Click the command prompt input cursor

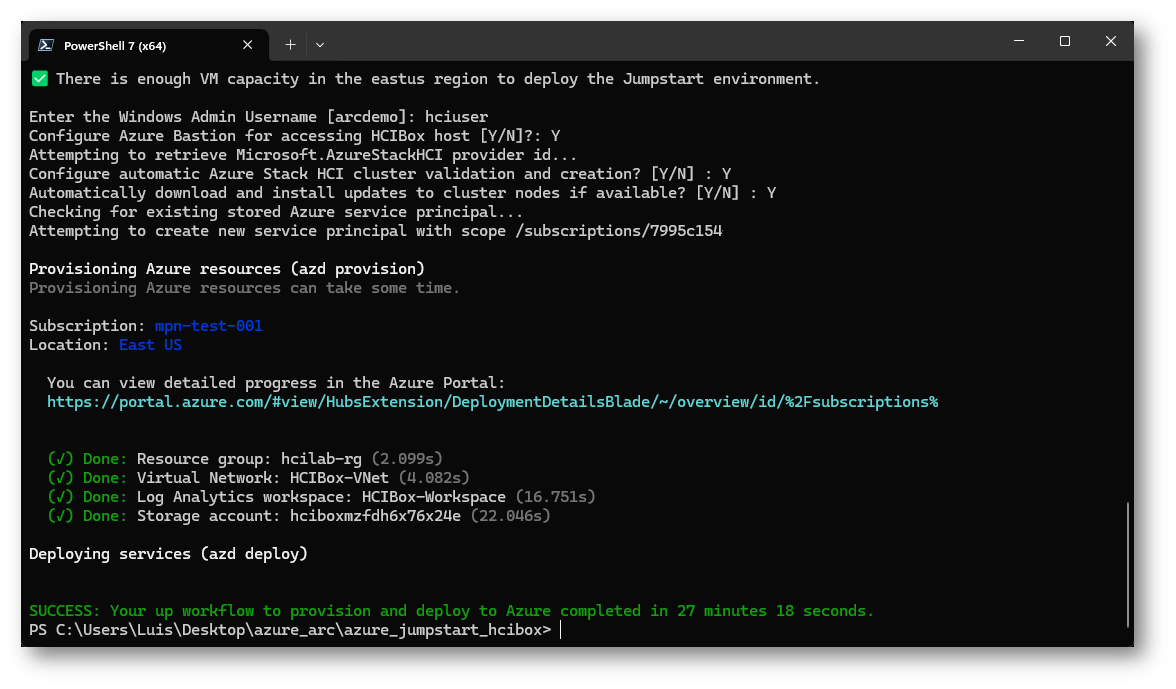click(x=561, y=630)
